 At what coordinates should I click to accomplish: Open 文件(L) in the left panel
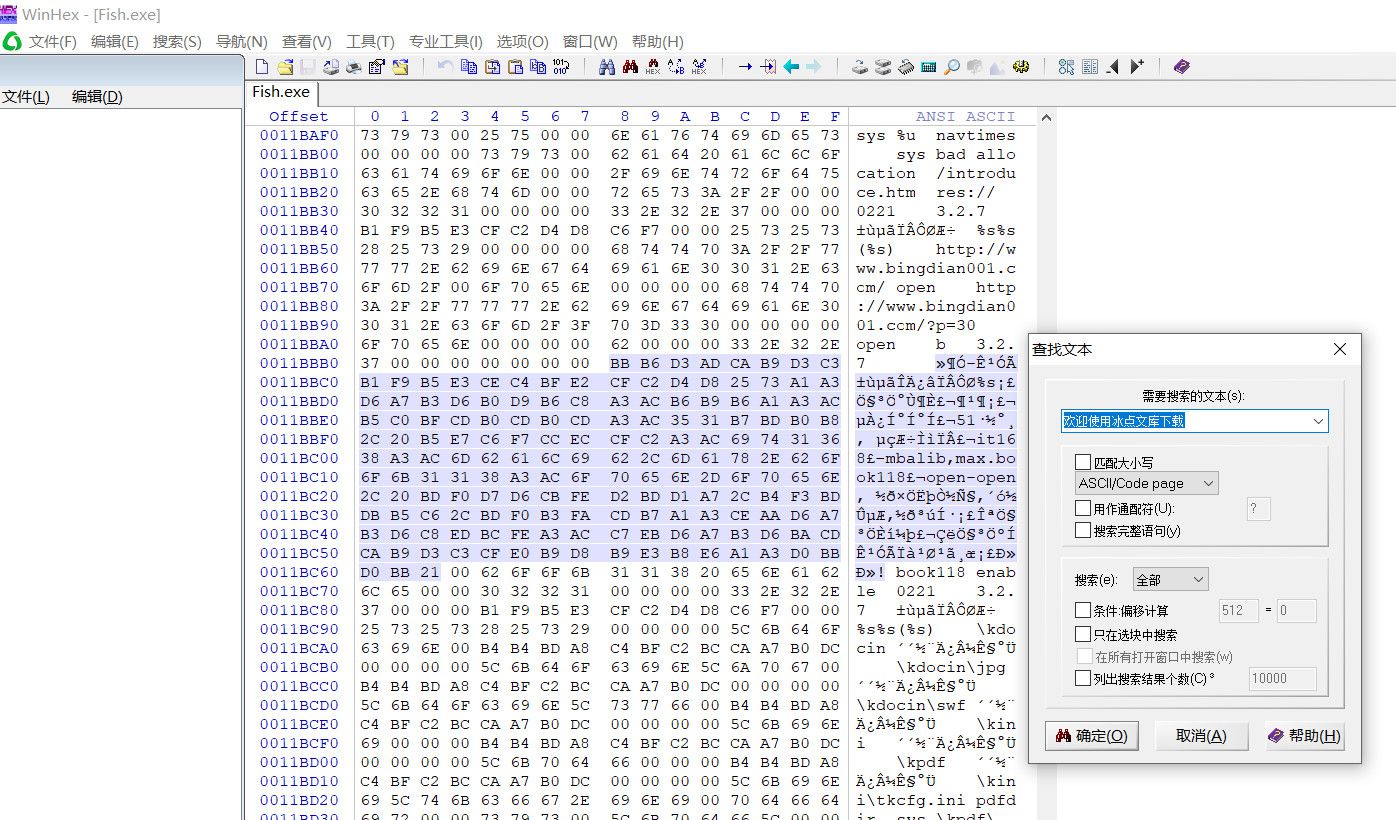click(26, 96)
